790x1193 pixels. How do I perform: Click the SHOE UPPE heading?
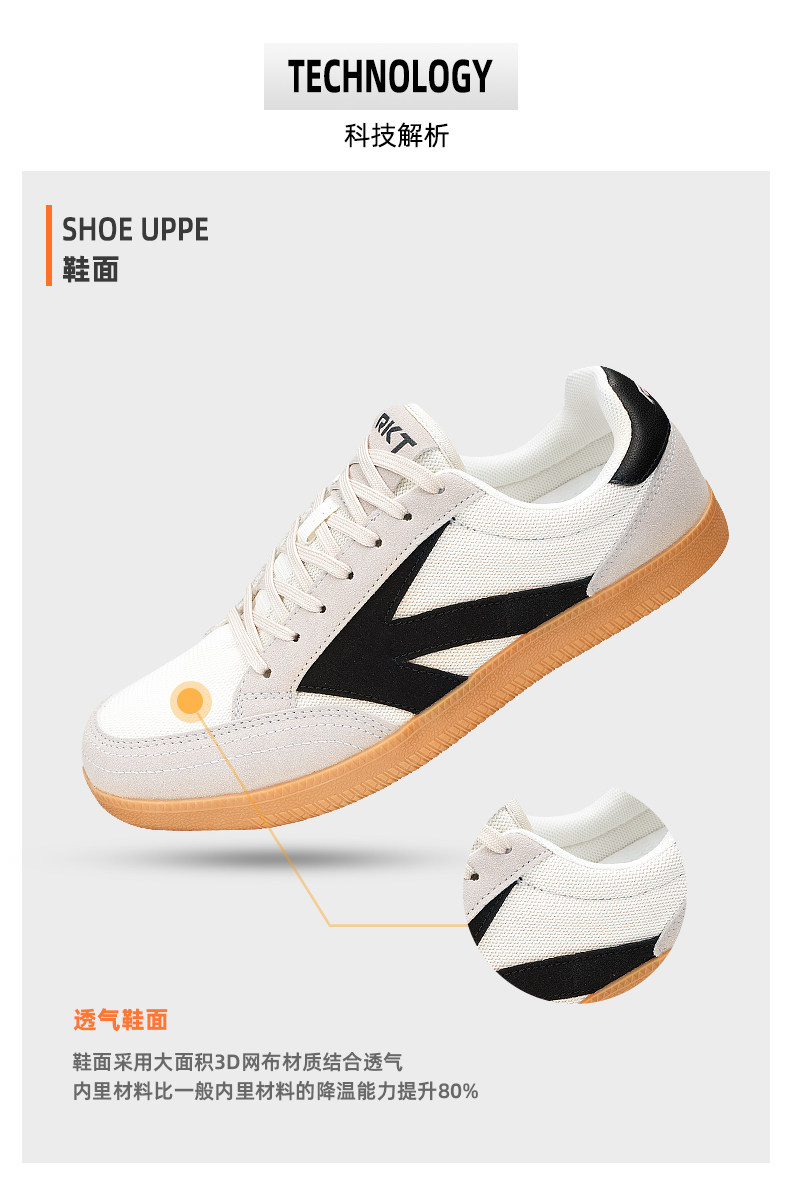click(x=135, y=229)
